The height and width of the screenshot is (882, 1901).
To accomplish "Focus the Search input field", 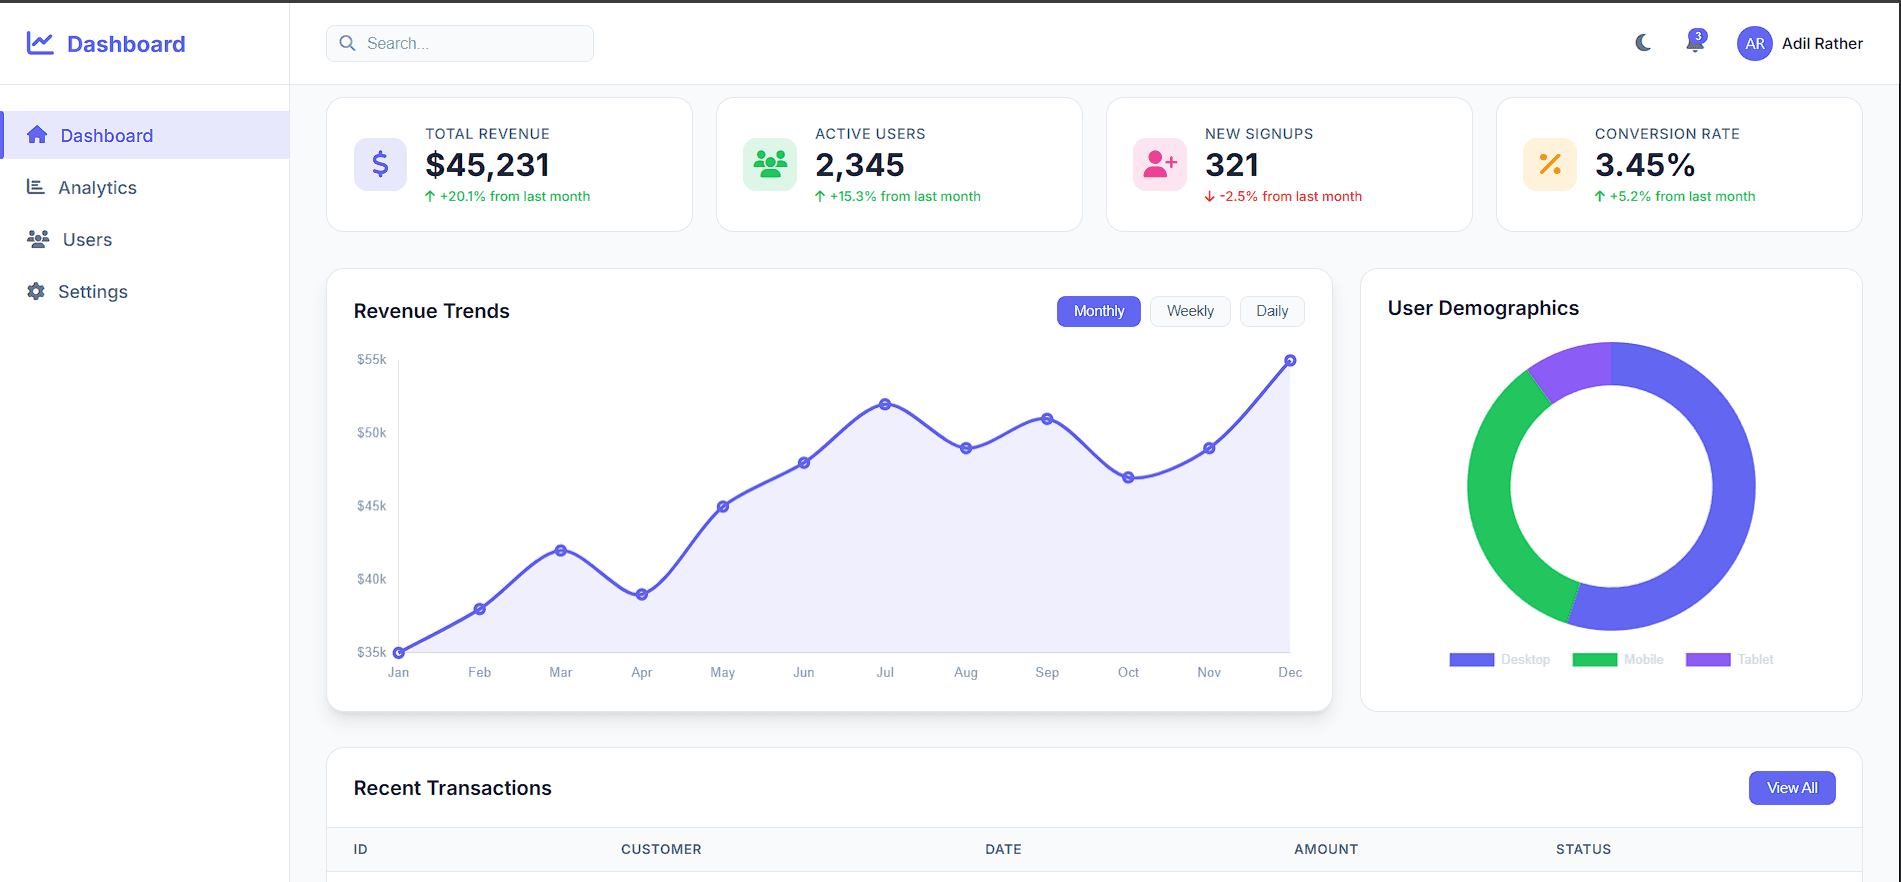I will [x=460, y=43].
